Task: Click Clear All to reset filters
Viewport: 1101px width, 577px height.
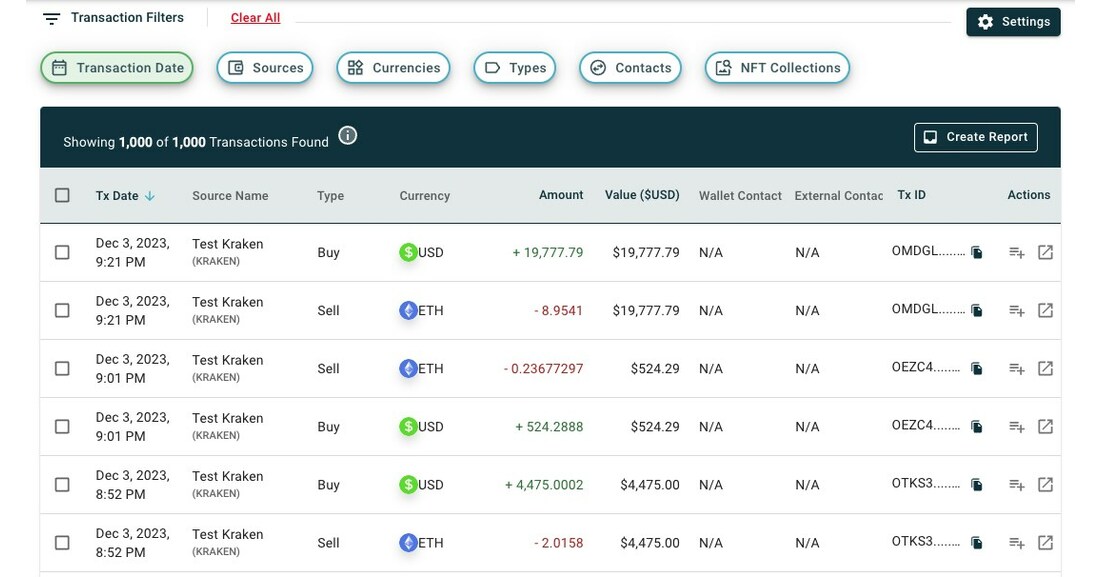Action: tap(255, 17)
